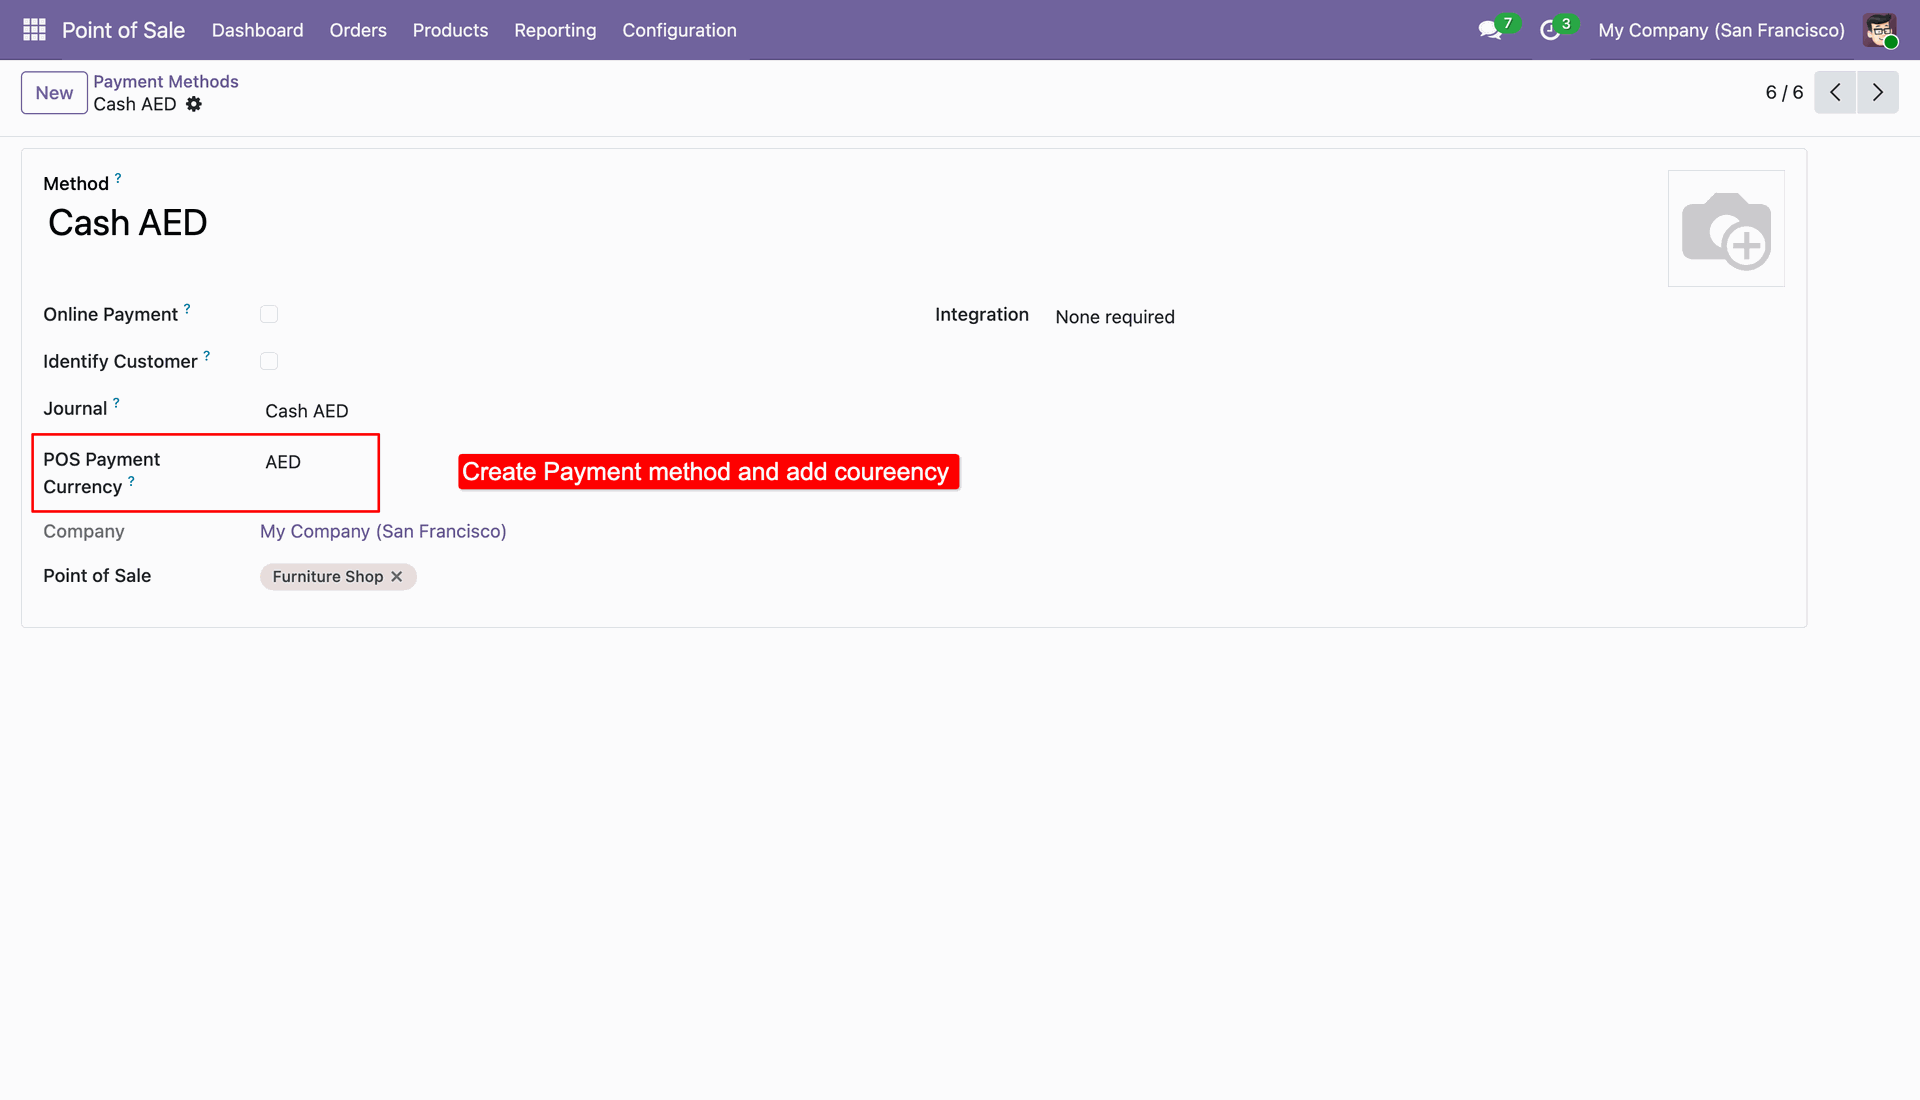Show help tooltip for POS Payment Currency
This screenshot has width=1920, height=1100.
pos(131,481)
